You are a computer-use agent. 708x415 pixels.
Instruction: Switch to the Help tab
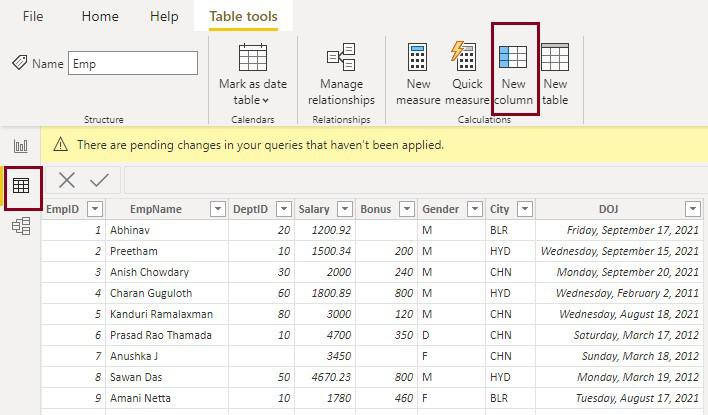tap(164, 16)
